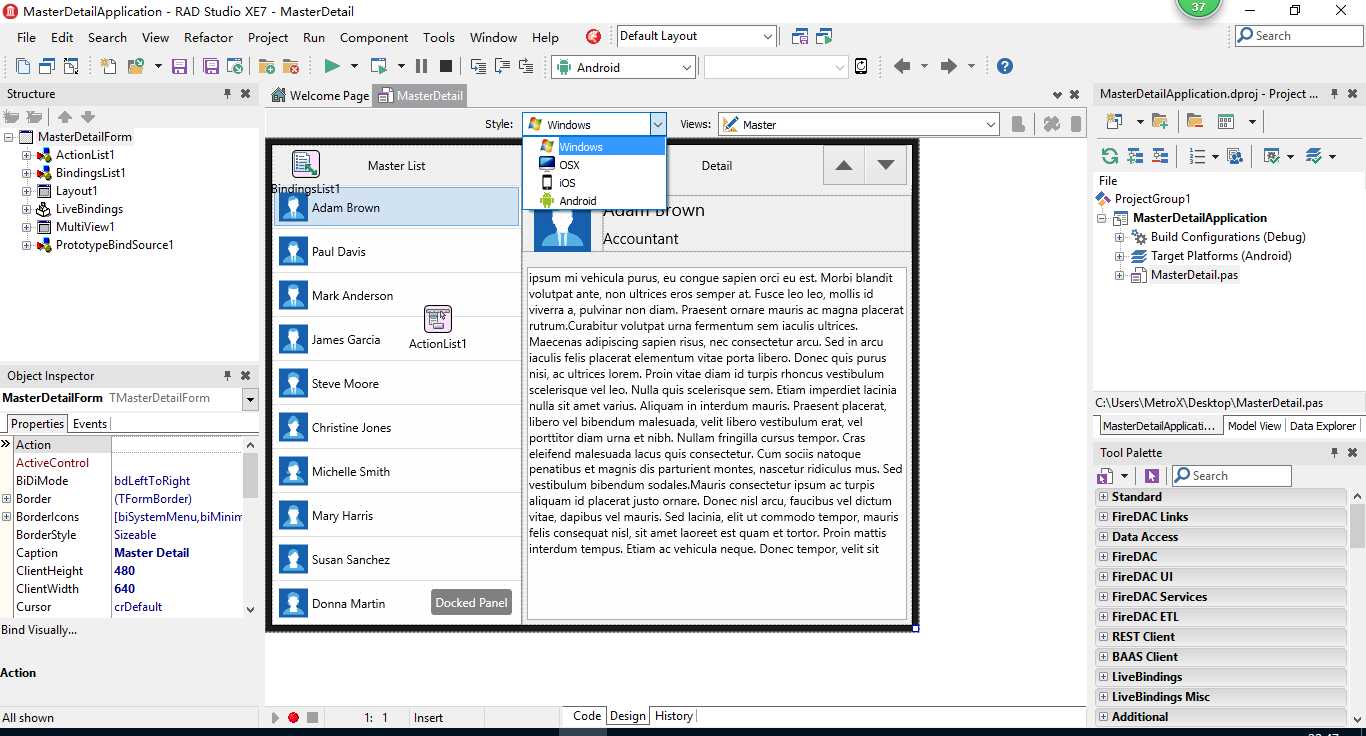The width and height of the screenshot is (1366, 736).
Task: Open the Style combo box arrow
Action: 658,124
